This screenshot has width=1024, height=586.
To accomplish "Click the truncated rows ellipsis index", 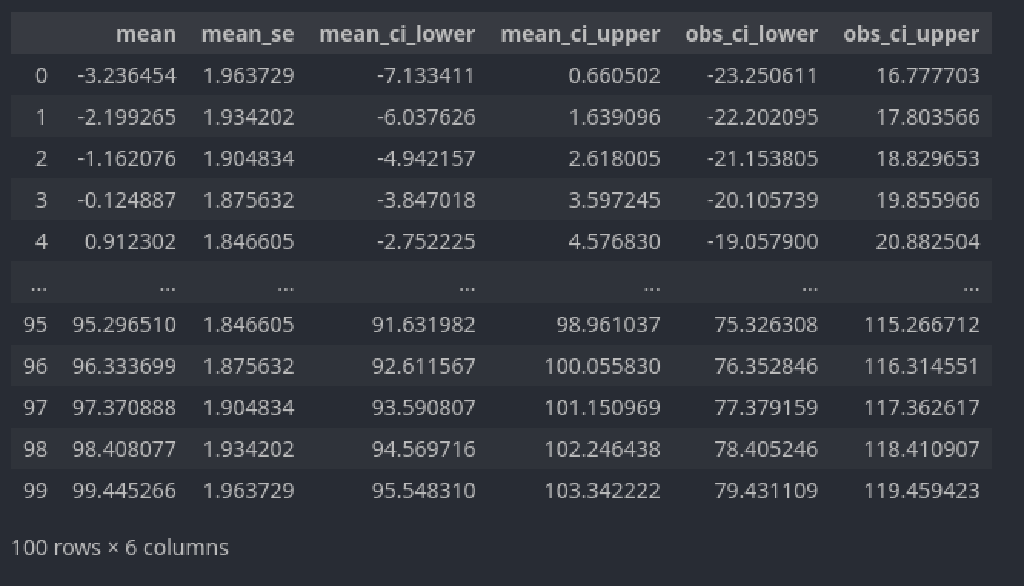I will pyautogui.click(x=39, y=286).
